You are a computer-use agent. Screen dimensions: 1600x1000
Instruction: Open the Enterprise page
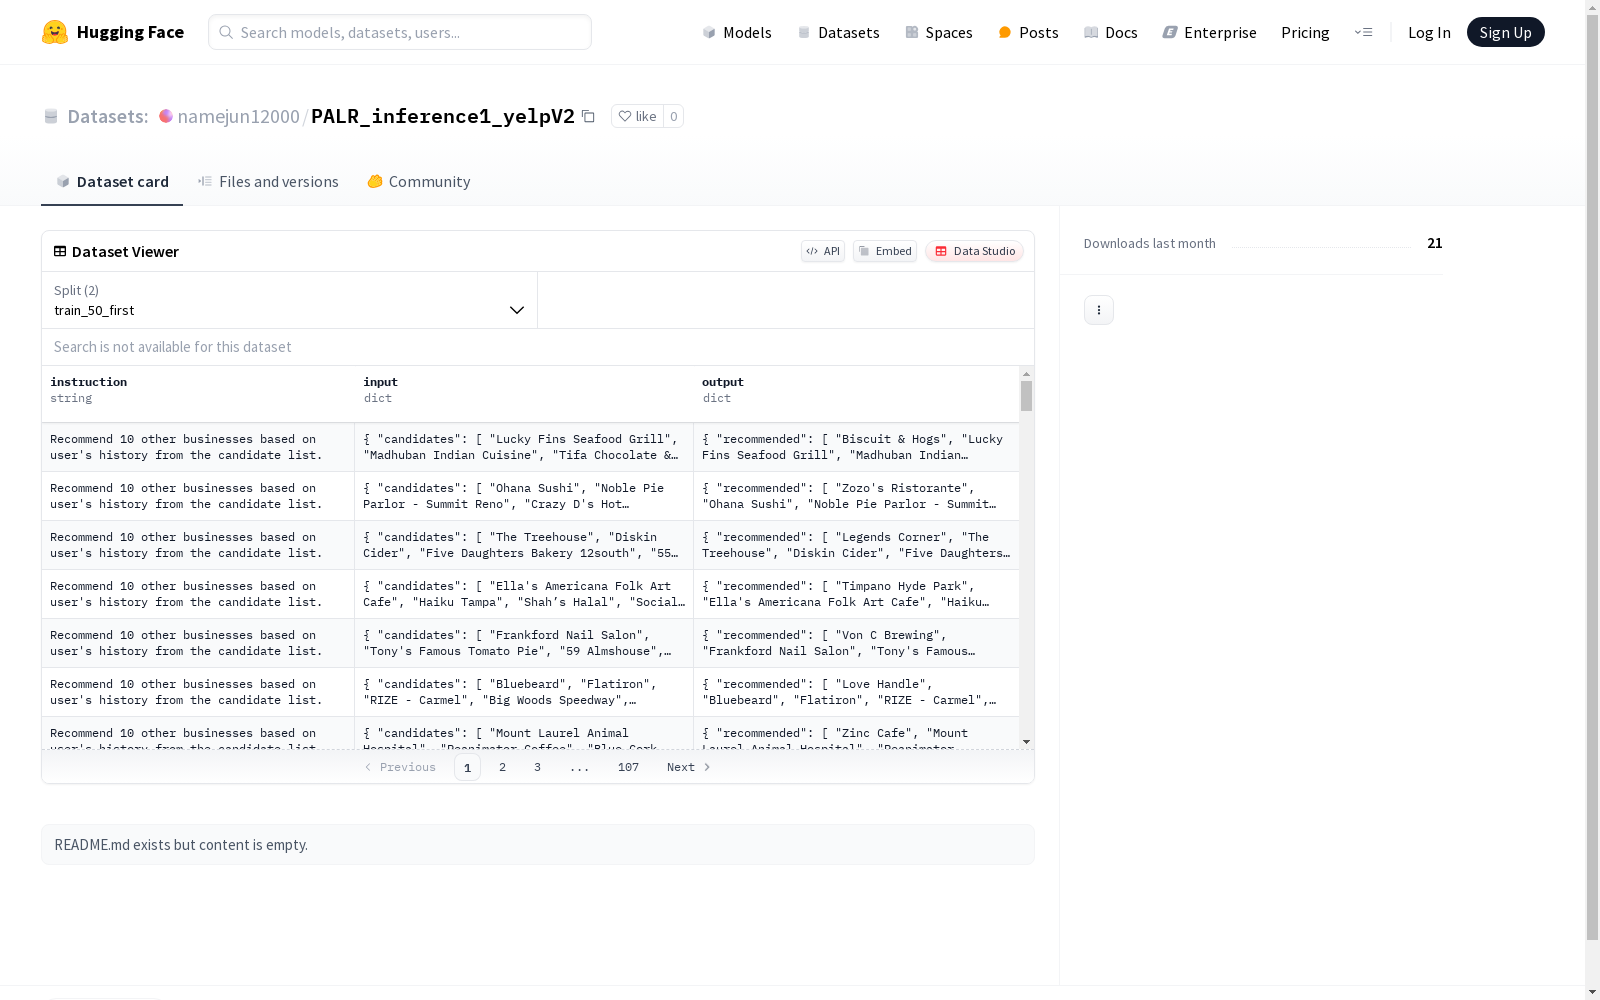coord(1209,32)
